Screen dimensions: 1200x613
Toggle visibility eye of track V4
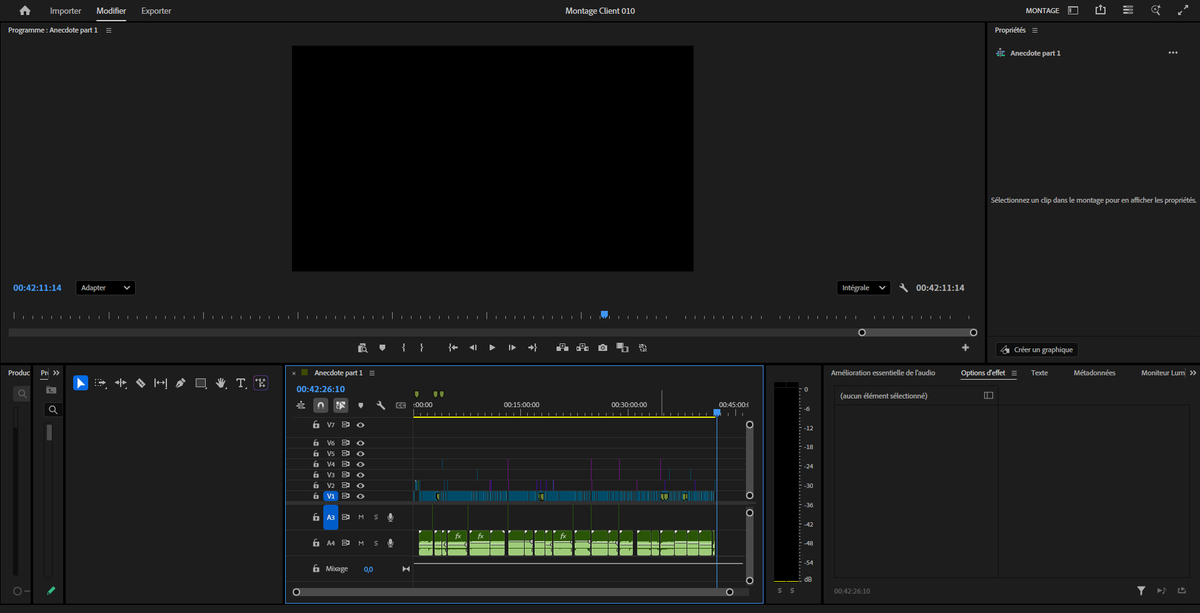(x=360, y=464)
